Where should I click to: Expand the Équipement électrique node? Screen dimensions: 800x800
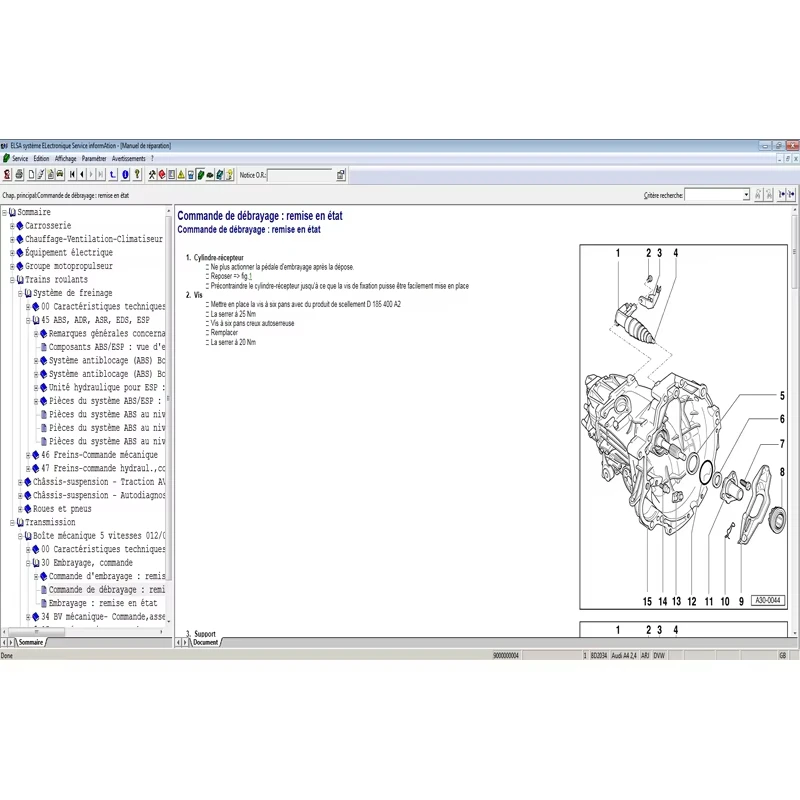point(12,253)
